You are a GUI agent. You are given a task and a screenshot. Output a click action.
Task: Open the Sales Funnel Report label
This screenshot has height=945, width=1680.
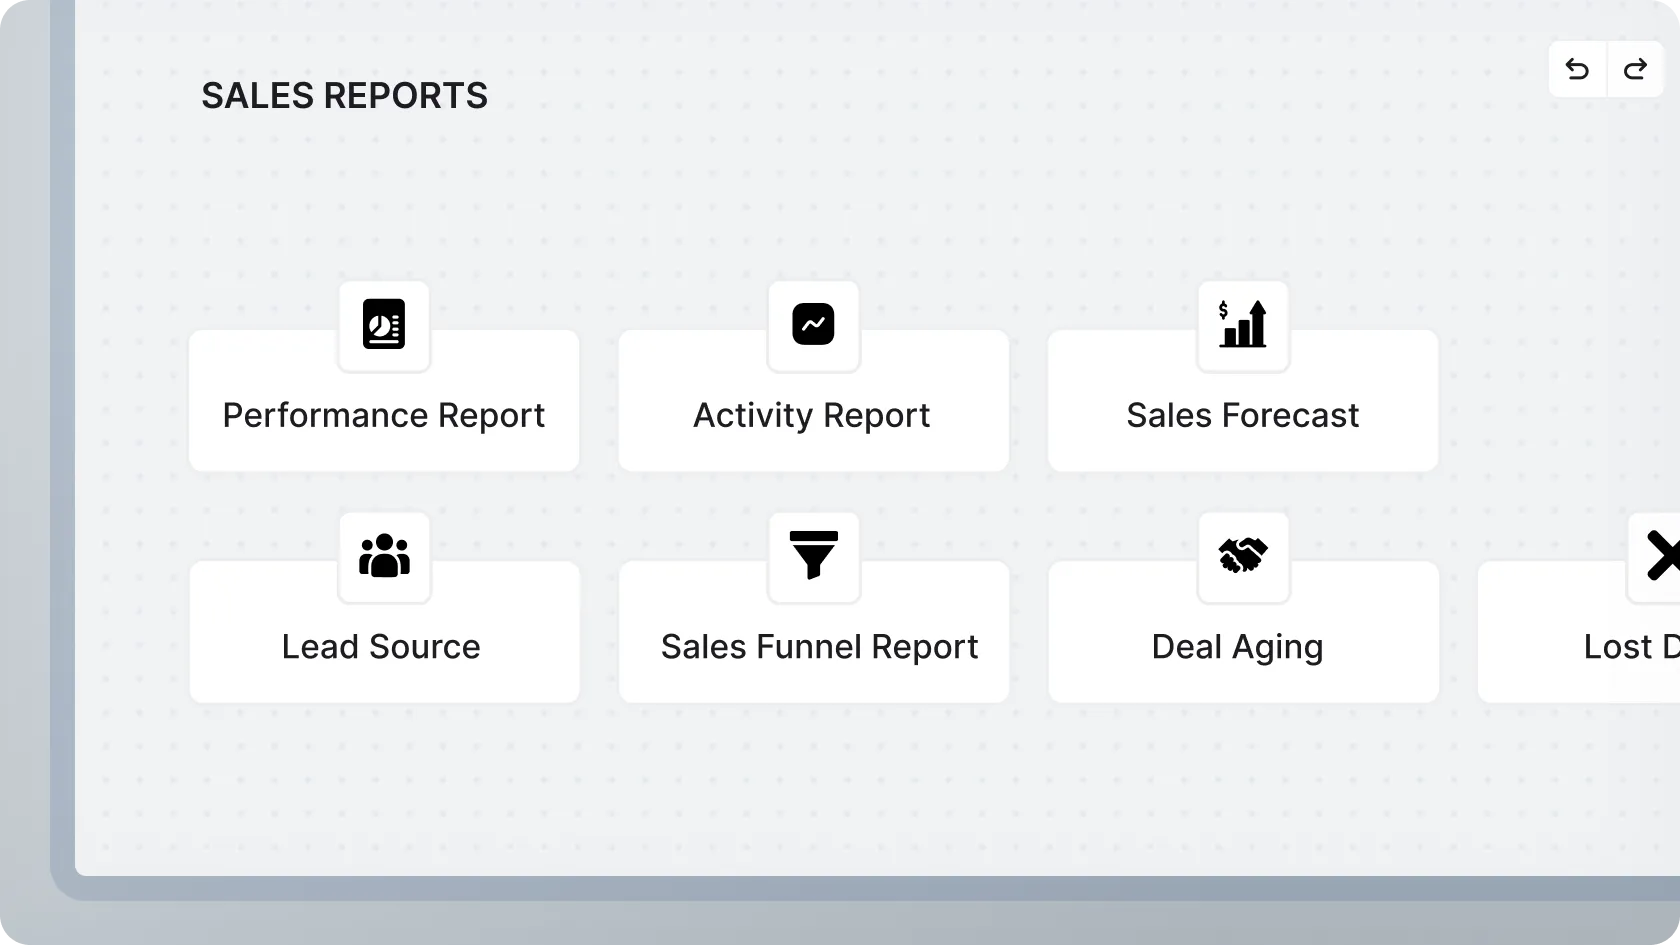click(x=819, y=647)
